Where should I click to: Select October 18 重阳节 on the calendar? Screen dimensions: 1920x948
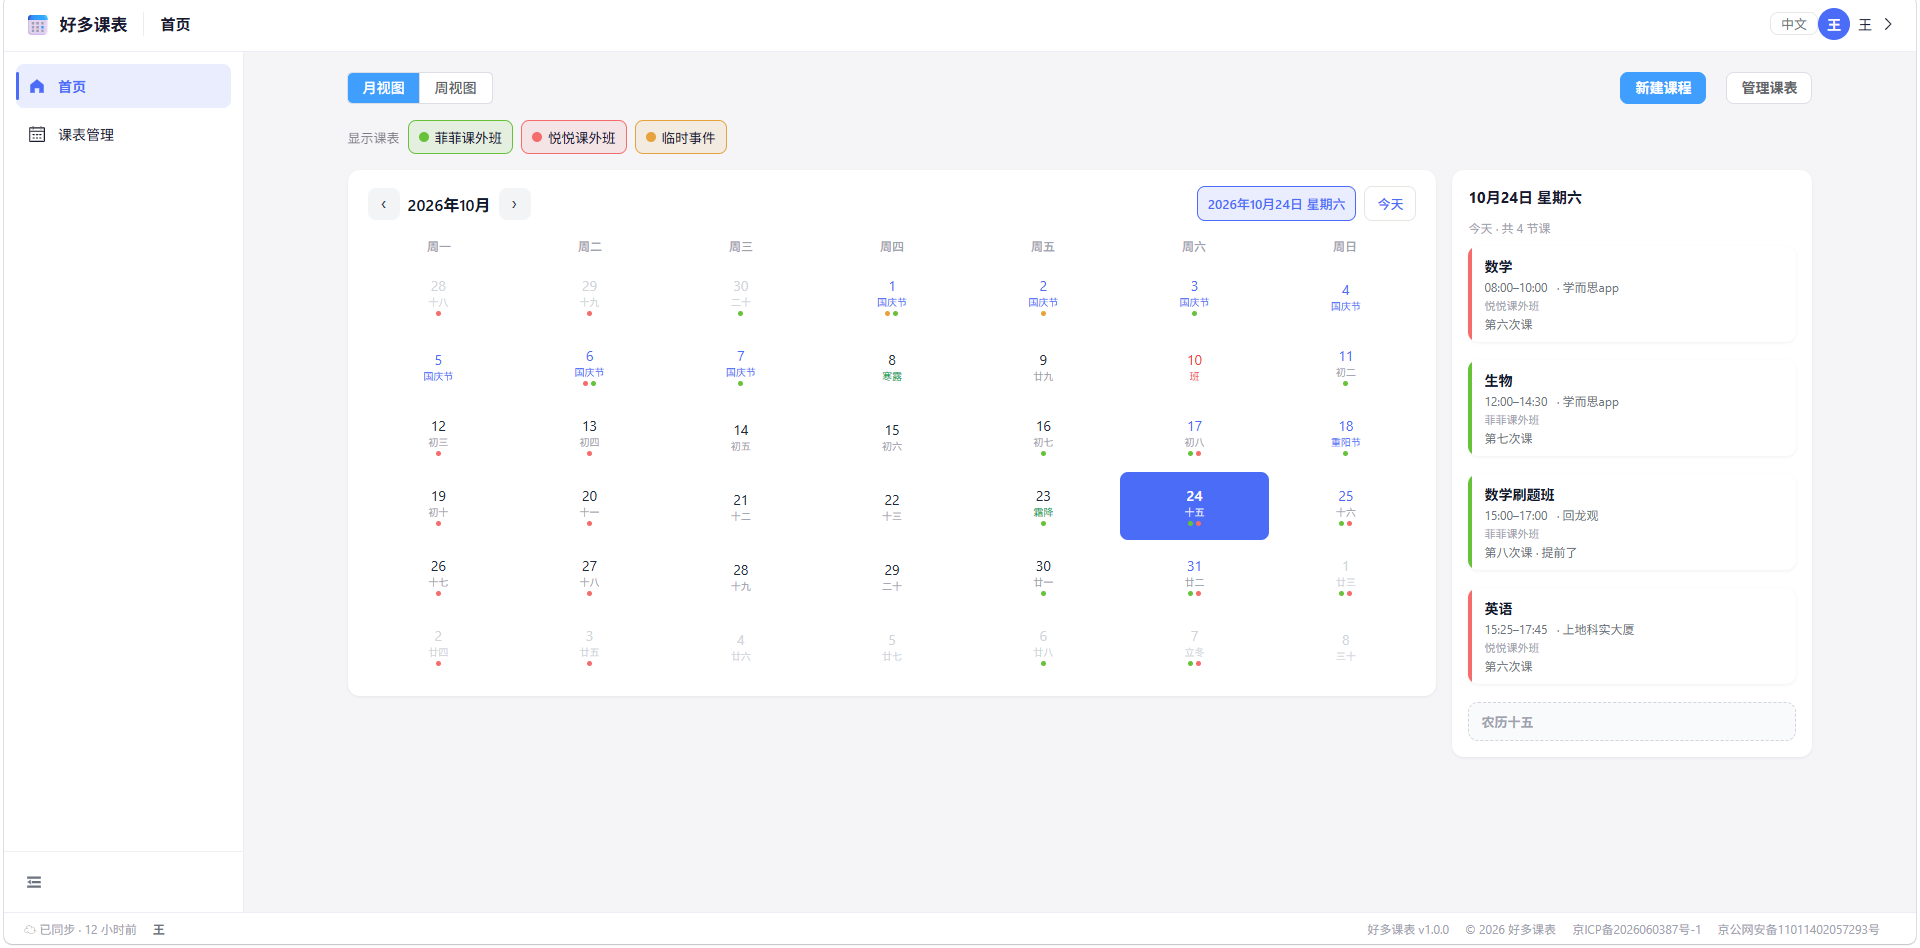coord(1346,436)
